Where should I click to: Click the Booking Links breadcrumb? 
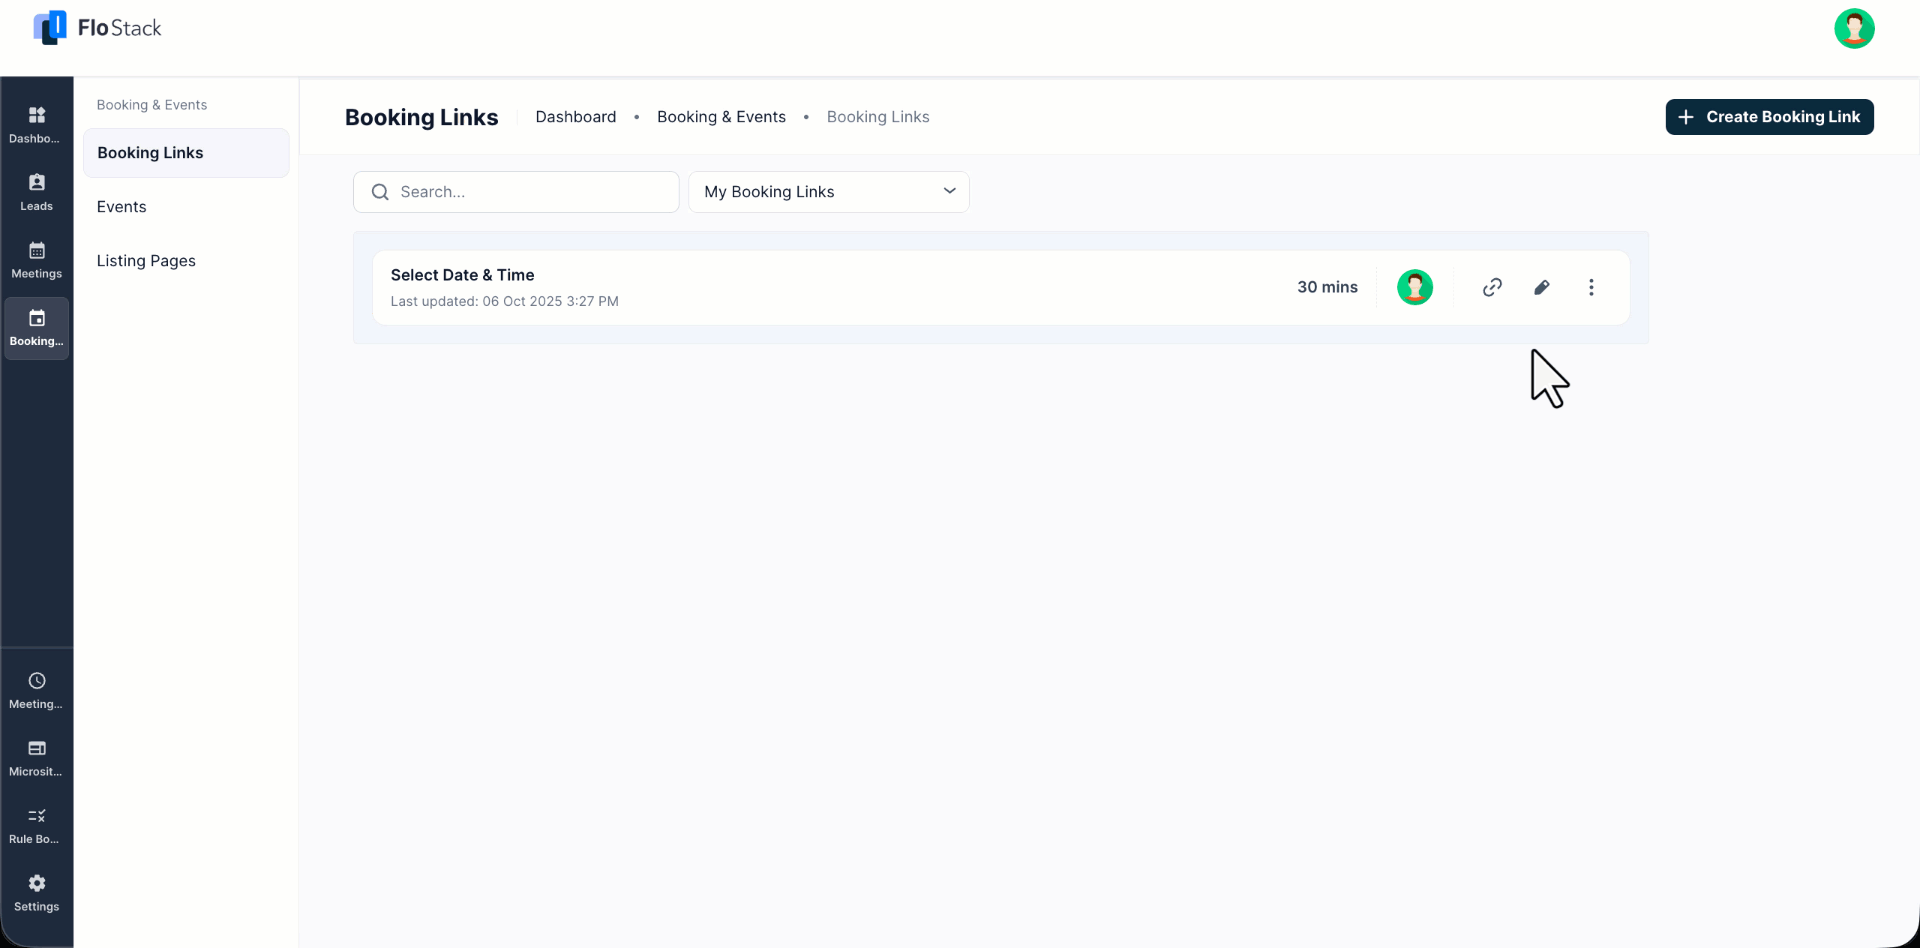click(x=878, y=117)
